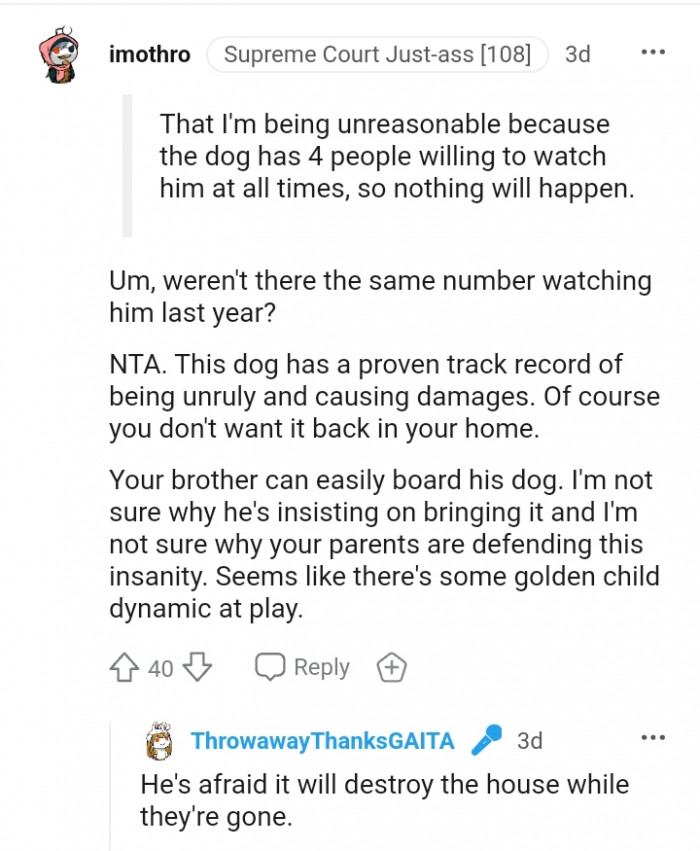The height and width of the screenshot is (851, 700).
Task: Upvote imothro's comment
Action: 126,667
